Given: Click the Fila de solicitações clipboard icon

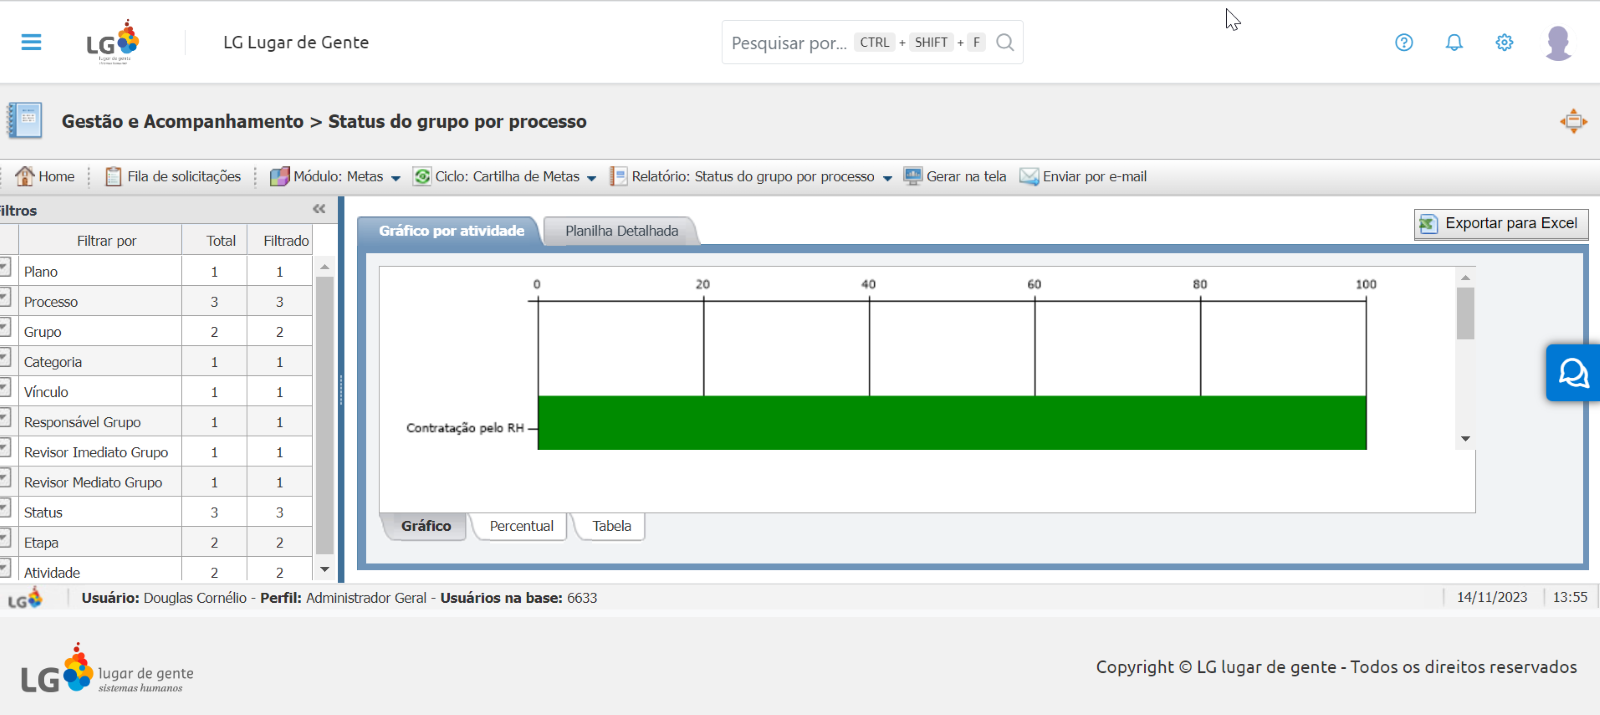Looking at the screenshot, I should pyautogui.click(x=114, y=176).
